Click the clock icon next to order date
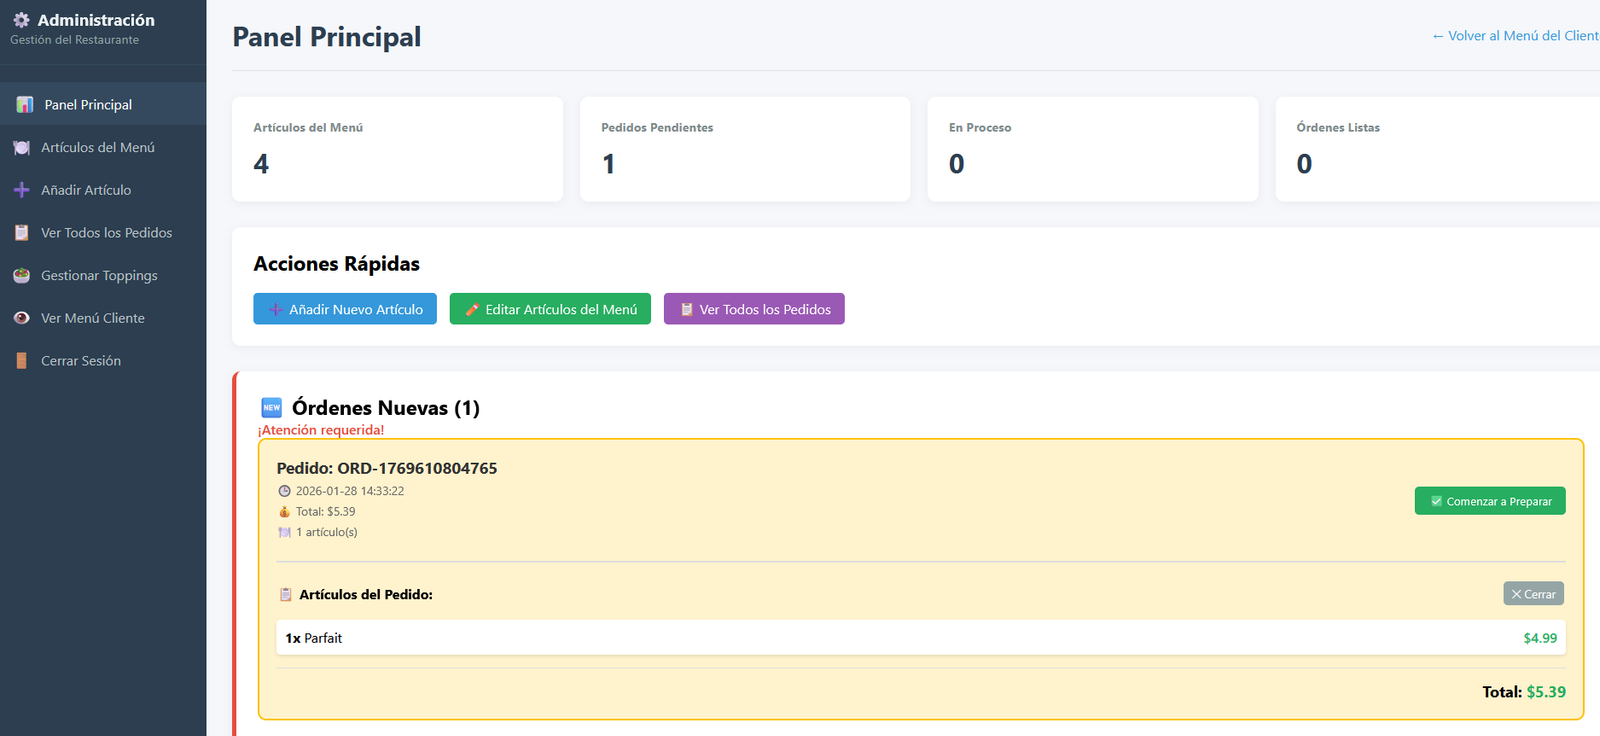This screenshot has width=1600, height=736. (284, 491)
